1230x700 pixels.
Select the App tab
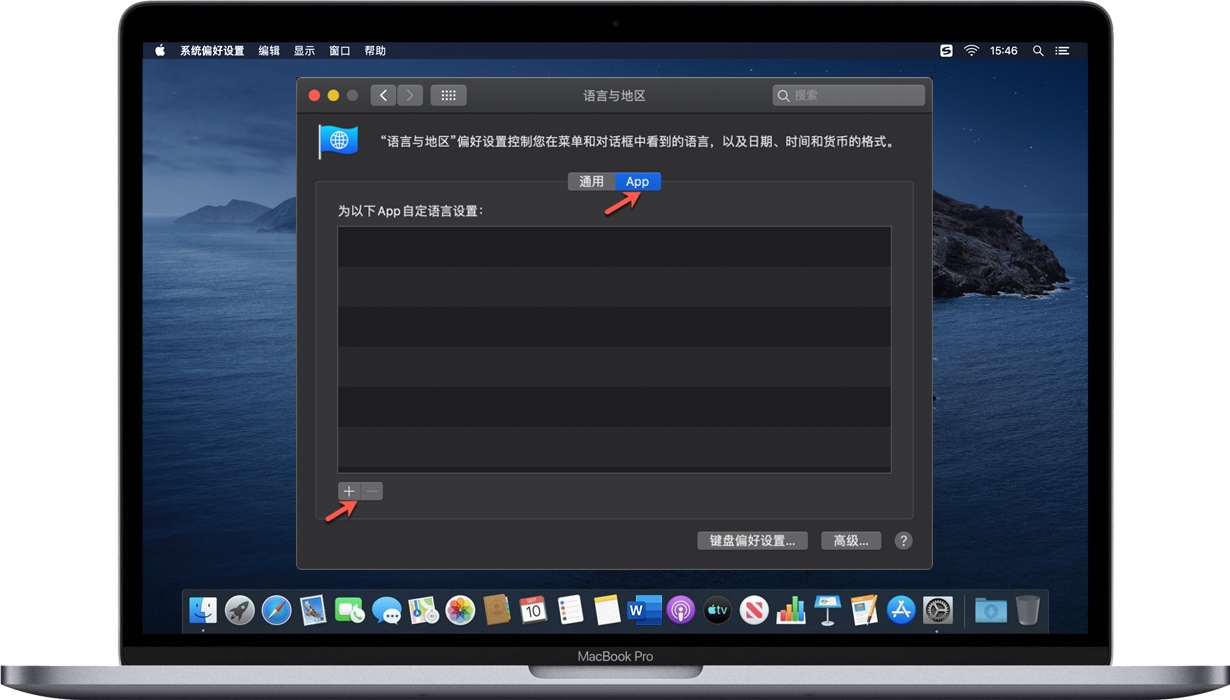637,181
